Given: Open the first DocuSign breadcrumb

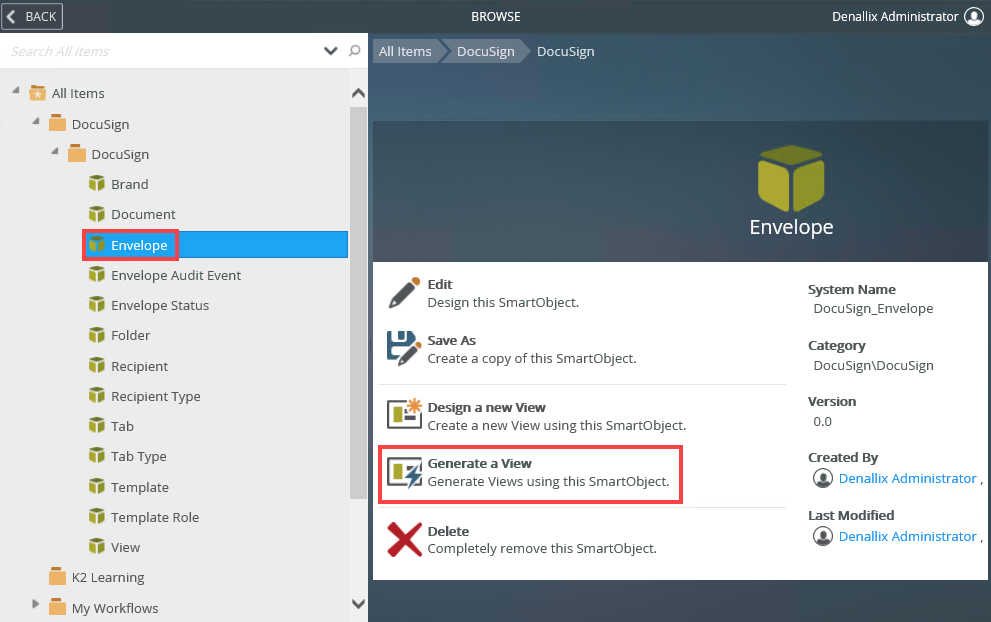Looking at the screenshot, I should tap(485, 51).
